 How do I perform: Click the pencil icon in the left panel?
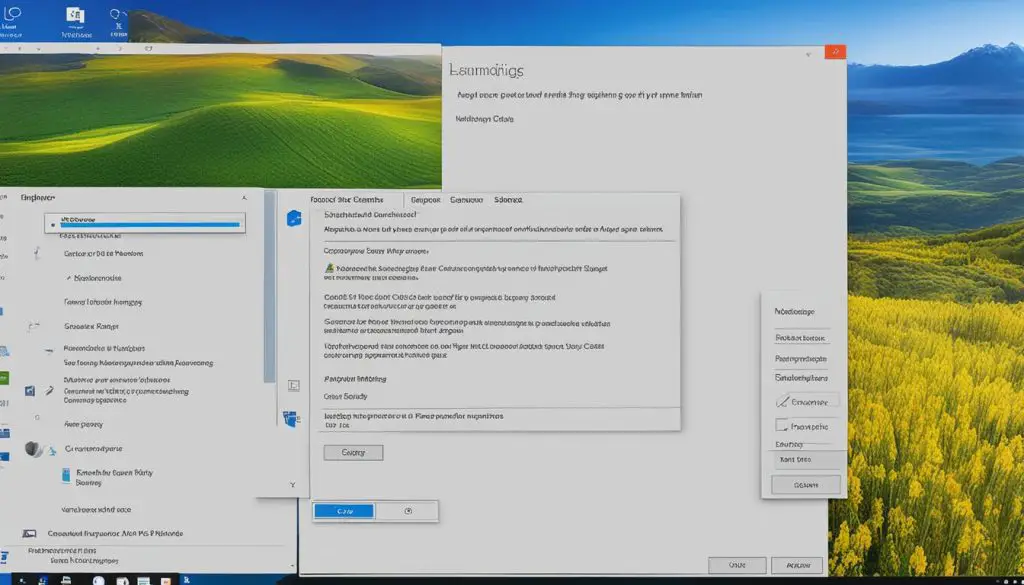pos(49,390)
